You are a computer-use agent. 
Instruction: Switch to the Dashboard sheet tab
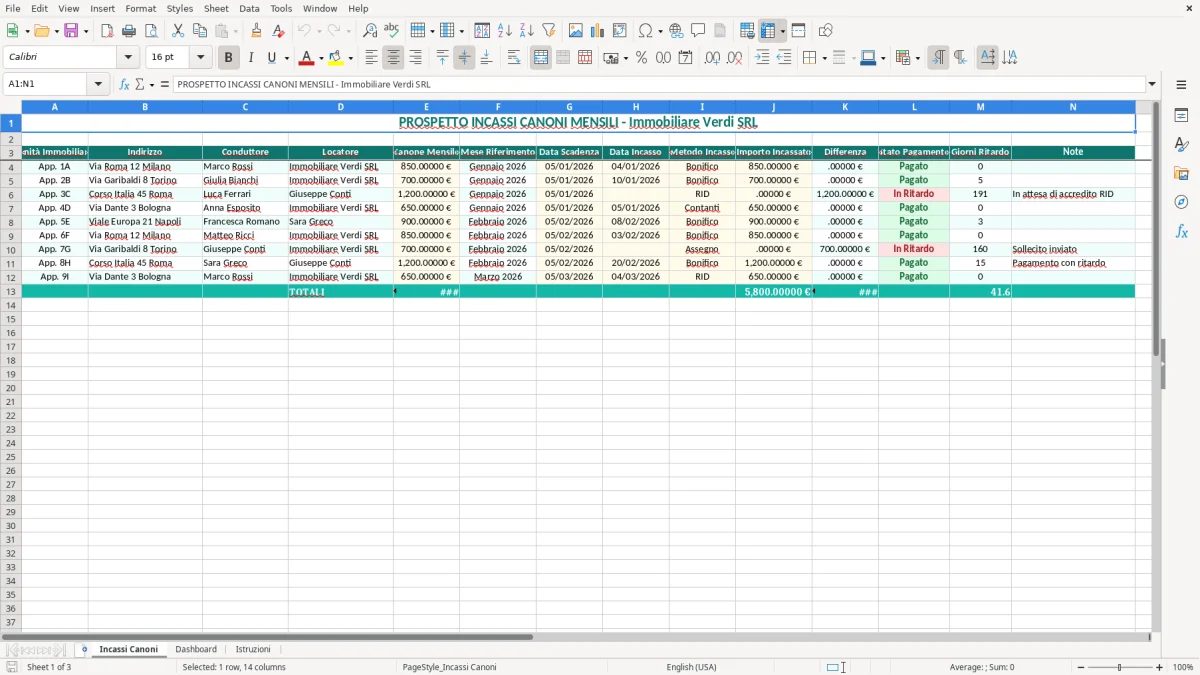[196, 650]
